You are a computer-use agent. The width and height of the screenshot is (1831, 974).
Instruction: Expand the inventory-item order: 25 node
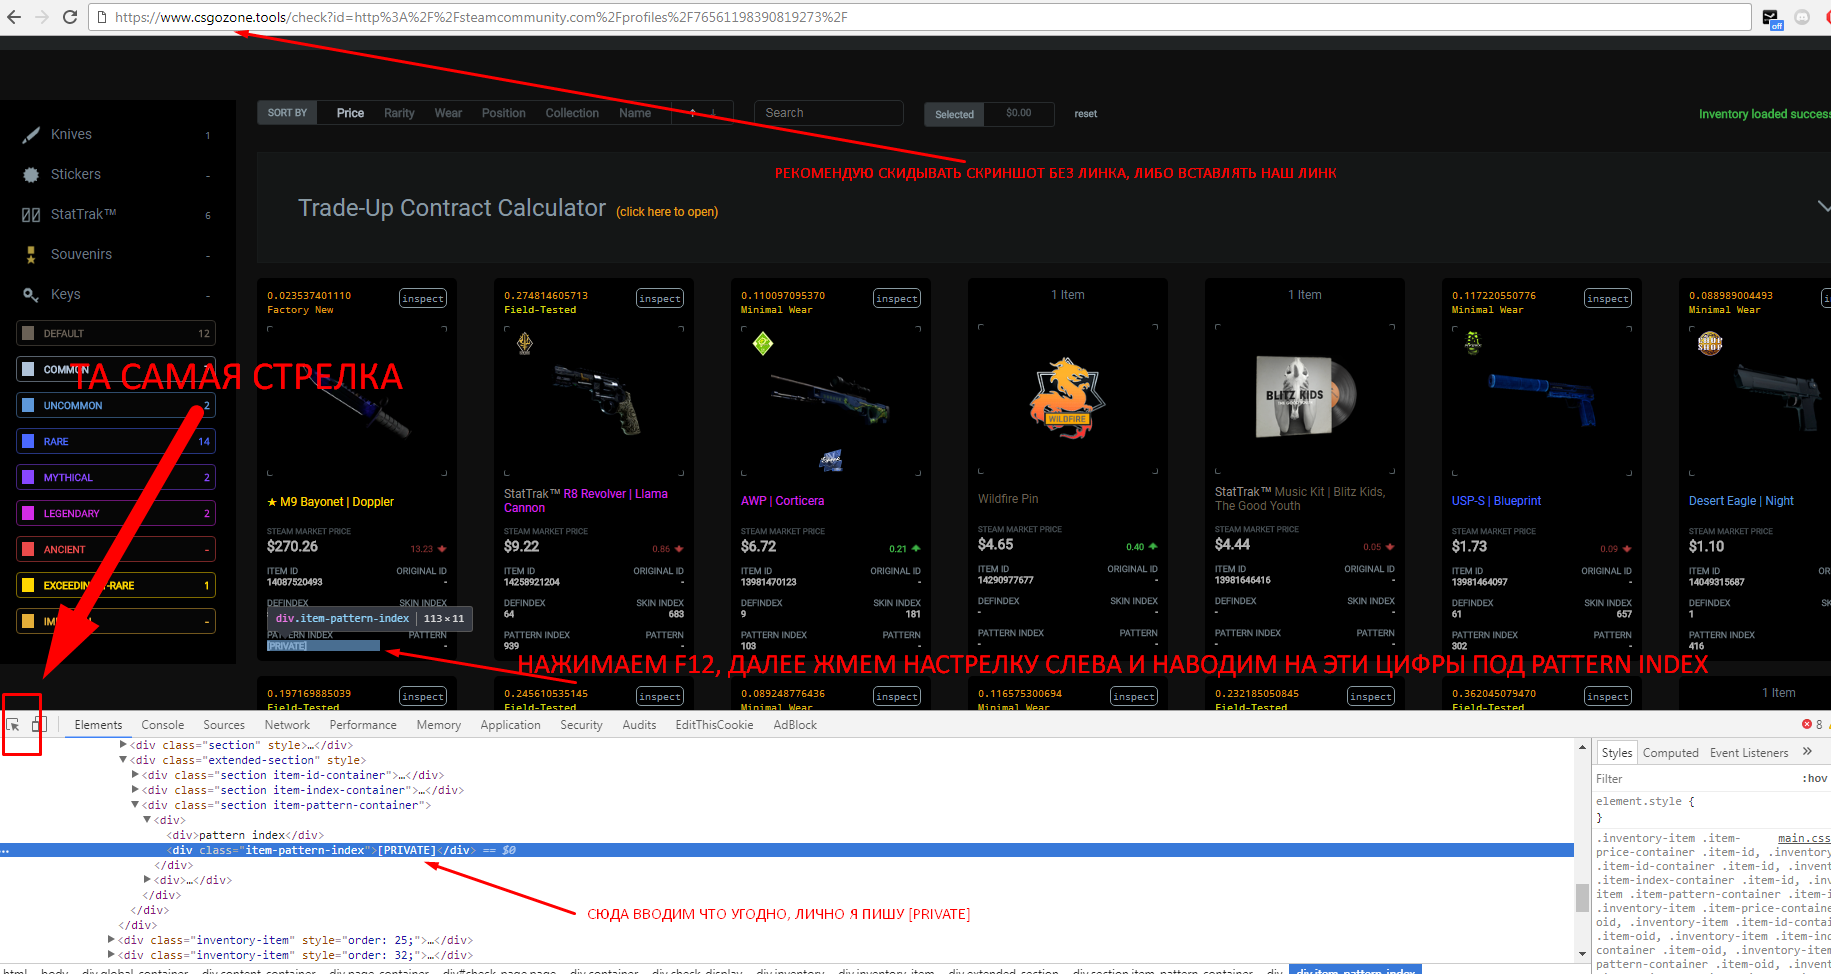[x=111, y=940]
